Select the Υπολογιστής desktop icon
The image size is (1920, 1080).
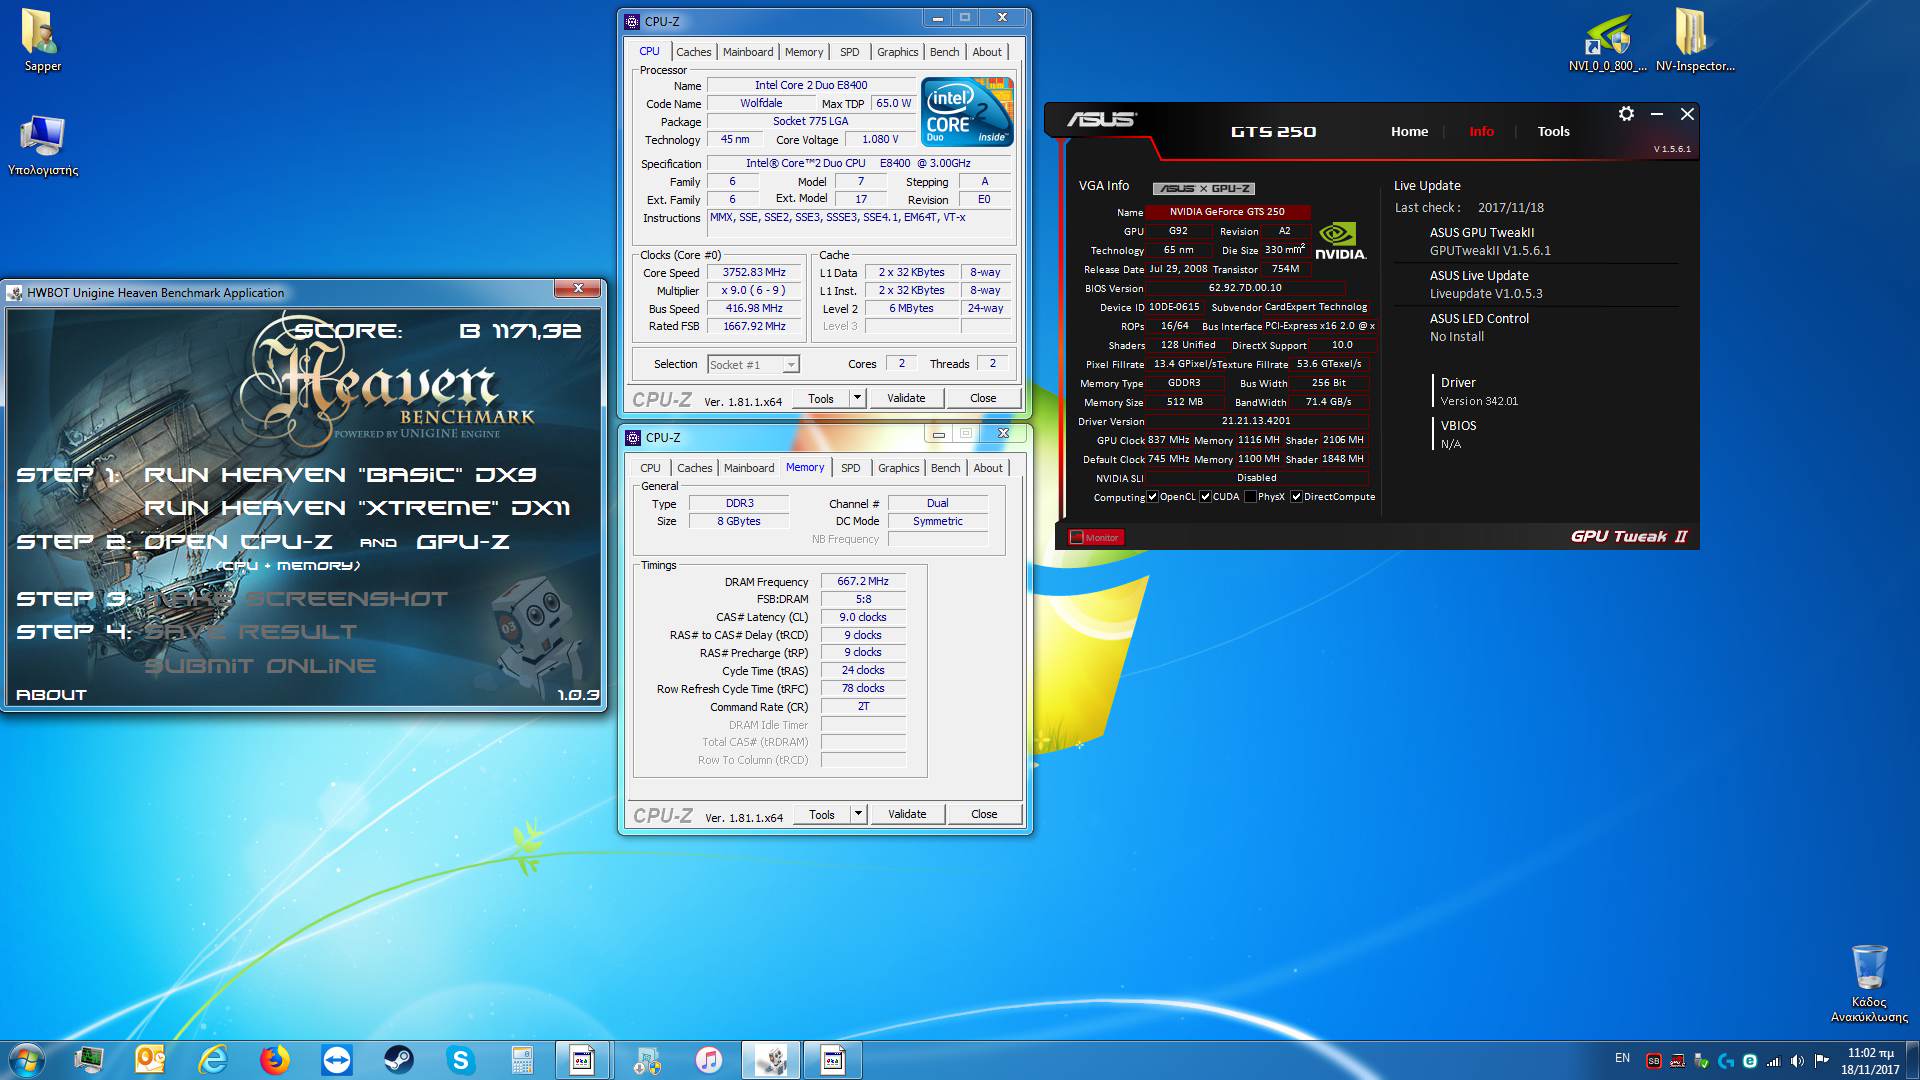pyautogui.click(x=42, y=145)
